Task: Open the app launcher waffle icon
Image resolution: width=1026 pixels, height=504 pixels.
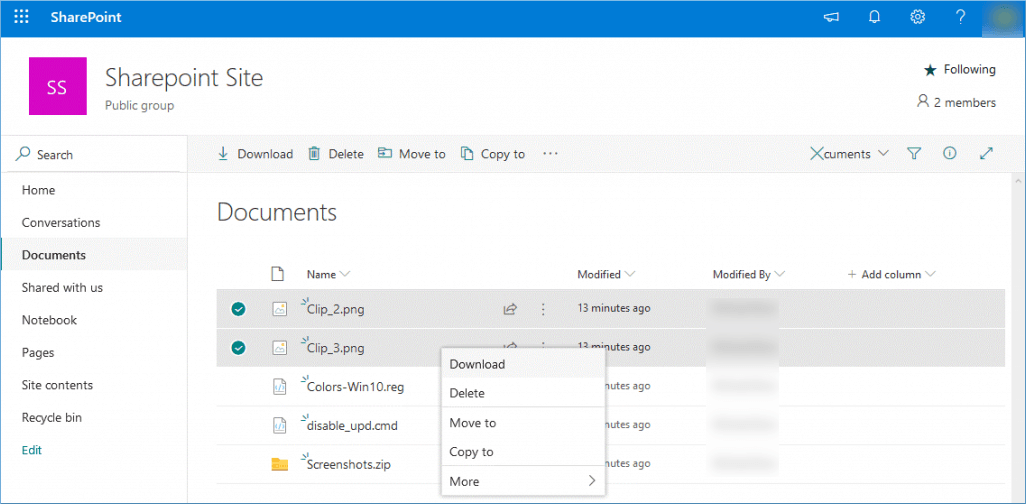Action: click(21, 18)
